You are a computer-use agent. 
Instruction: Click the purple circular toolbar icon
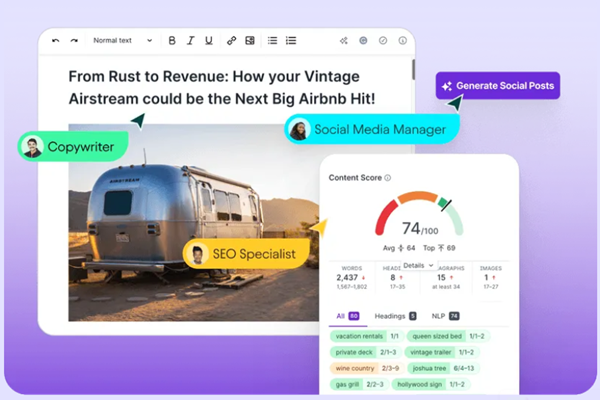coord(363,41)
